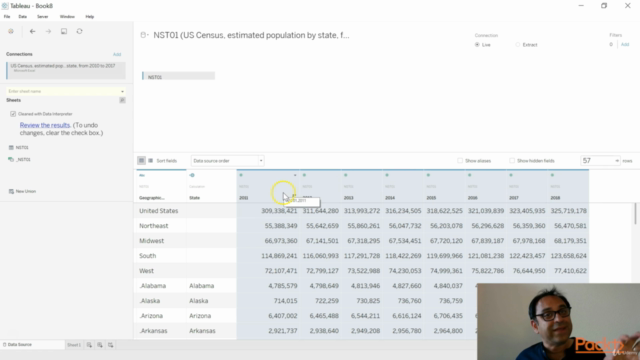The height and width of the screenshot is (360, 640).
Task: Go forward with the right arrow icon
Action: point(48,31)
